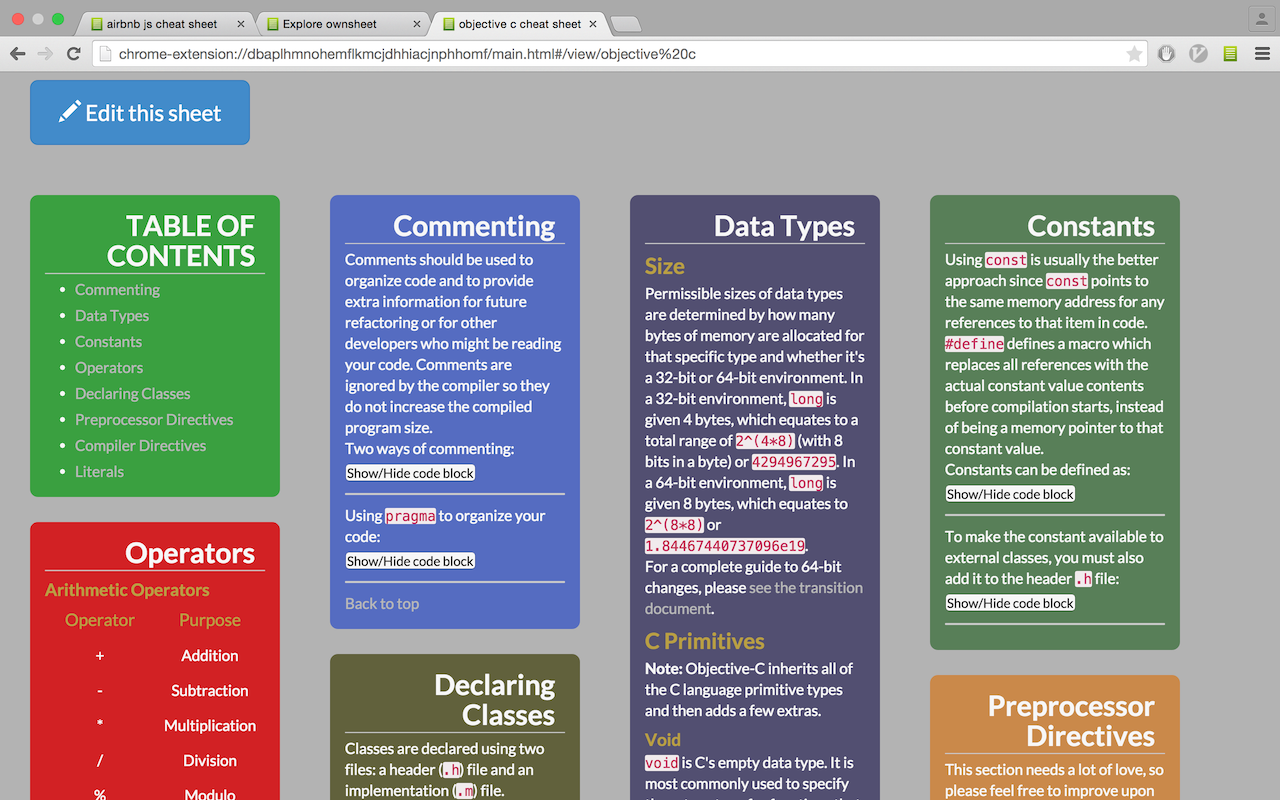Show code block under Two ways of commenting
Image resolution: width=1280 pixels, height=800 pixels.
point(410,473)
